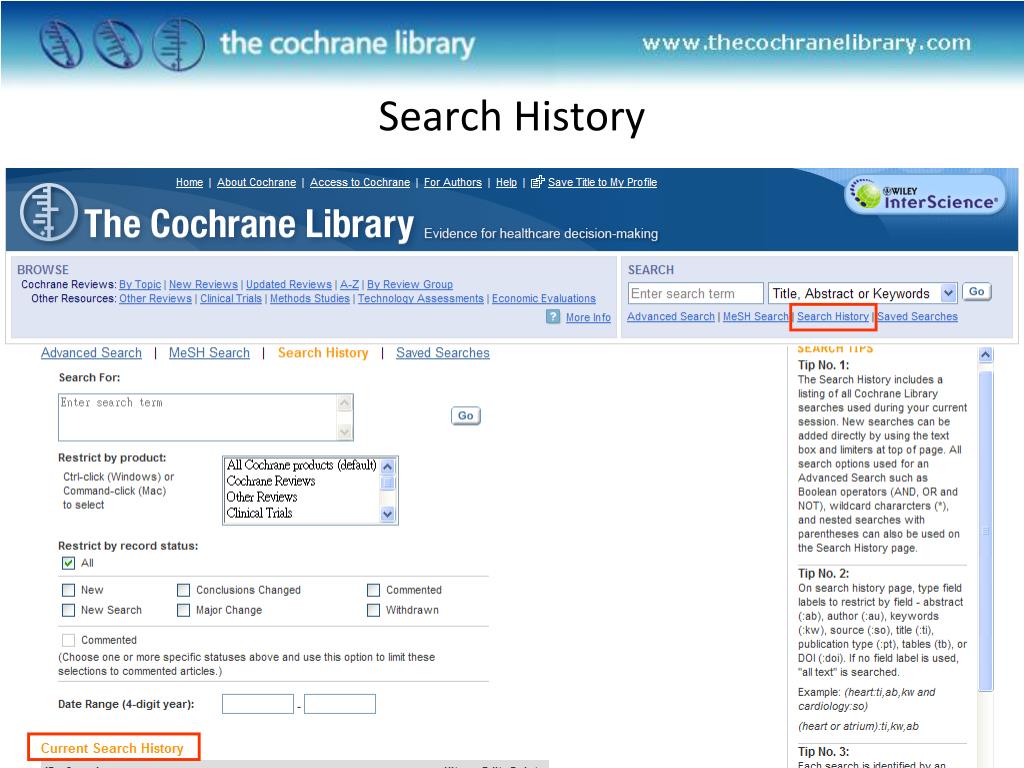
Task: Click the More Info link
Action: (588, 317)
